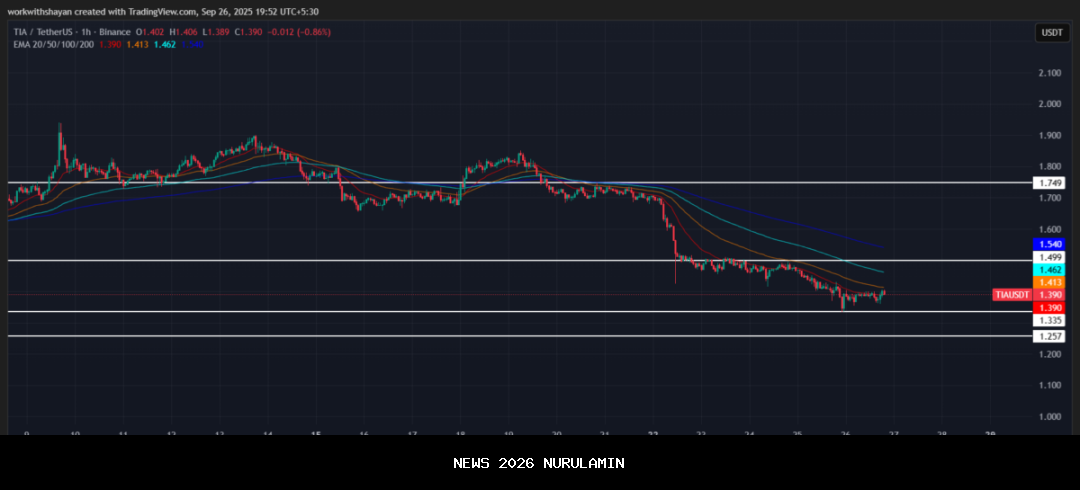
Task: Click the 1.499 horizontal line price label
Action: click(x=1050, y=257)
